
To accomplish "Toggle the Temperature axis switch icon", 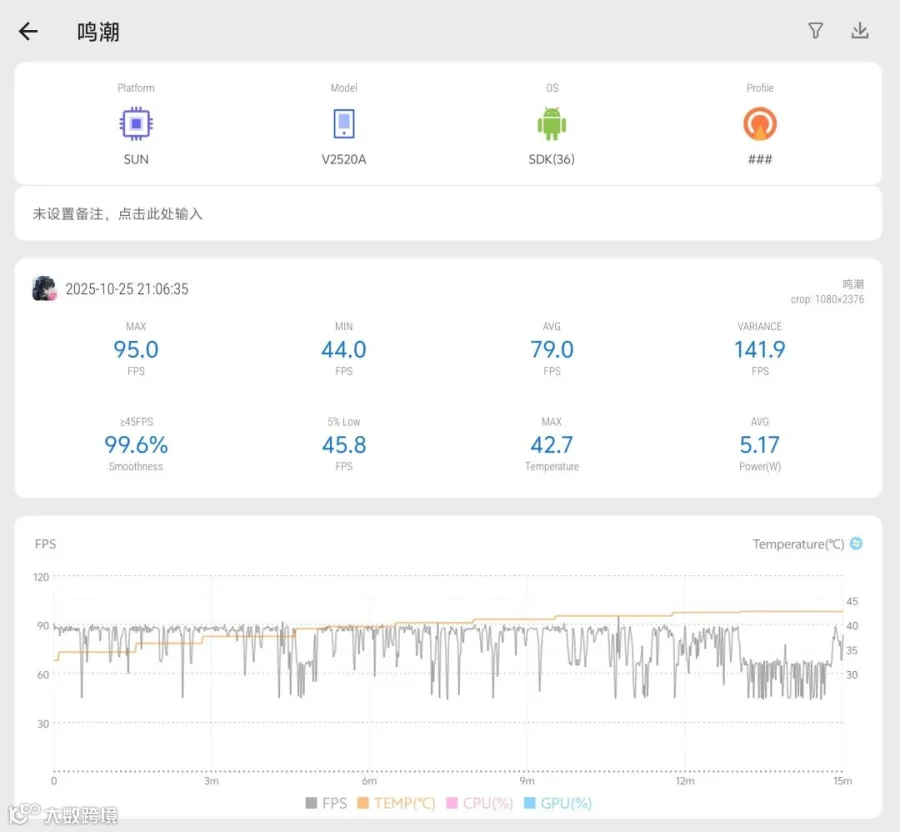I will [x=856, y=543].
